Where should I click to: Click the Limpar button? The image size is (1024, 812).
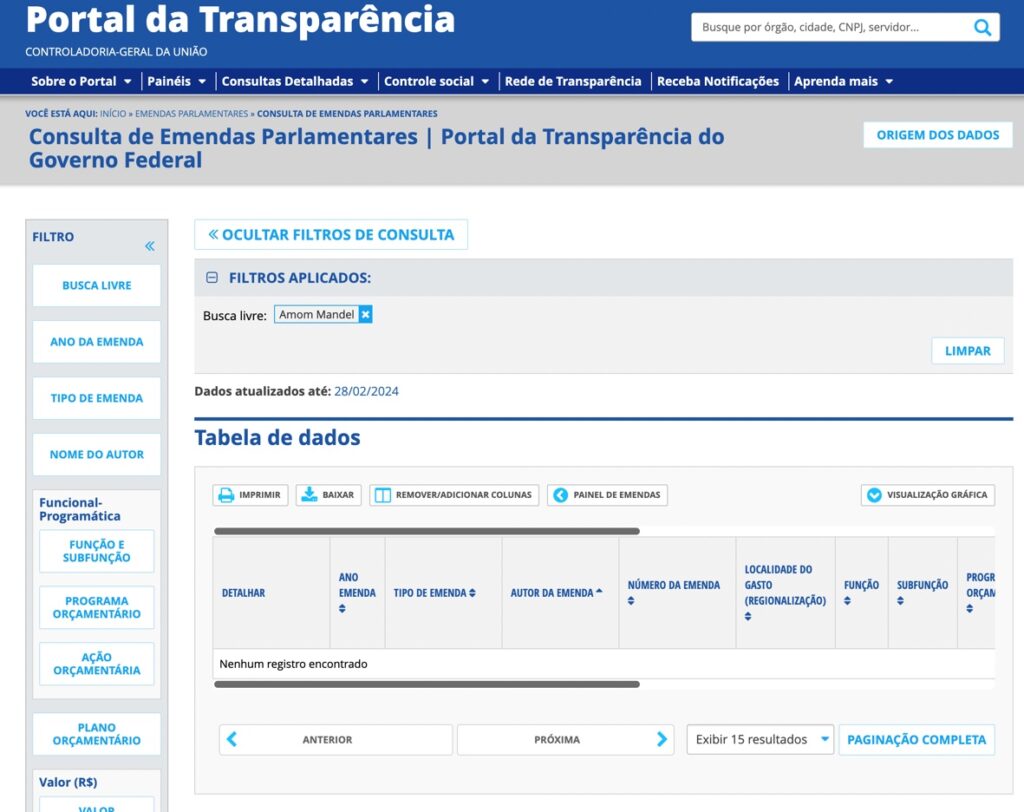(x=967, y=351)
